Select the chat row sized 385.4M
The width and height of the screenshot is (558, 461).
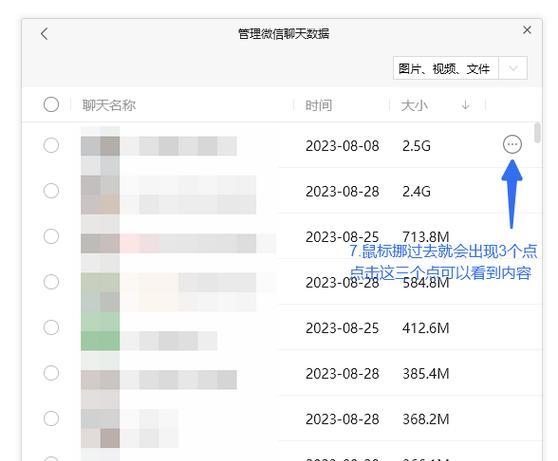pos(51,373)
